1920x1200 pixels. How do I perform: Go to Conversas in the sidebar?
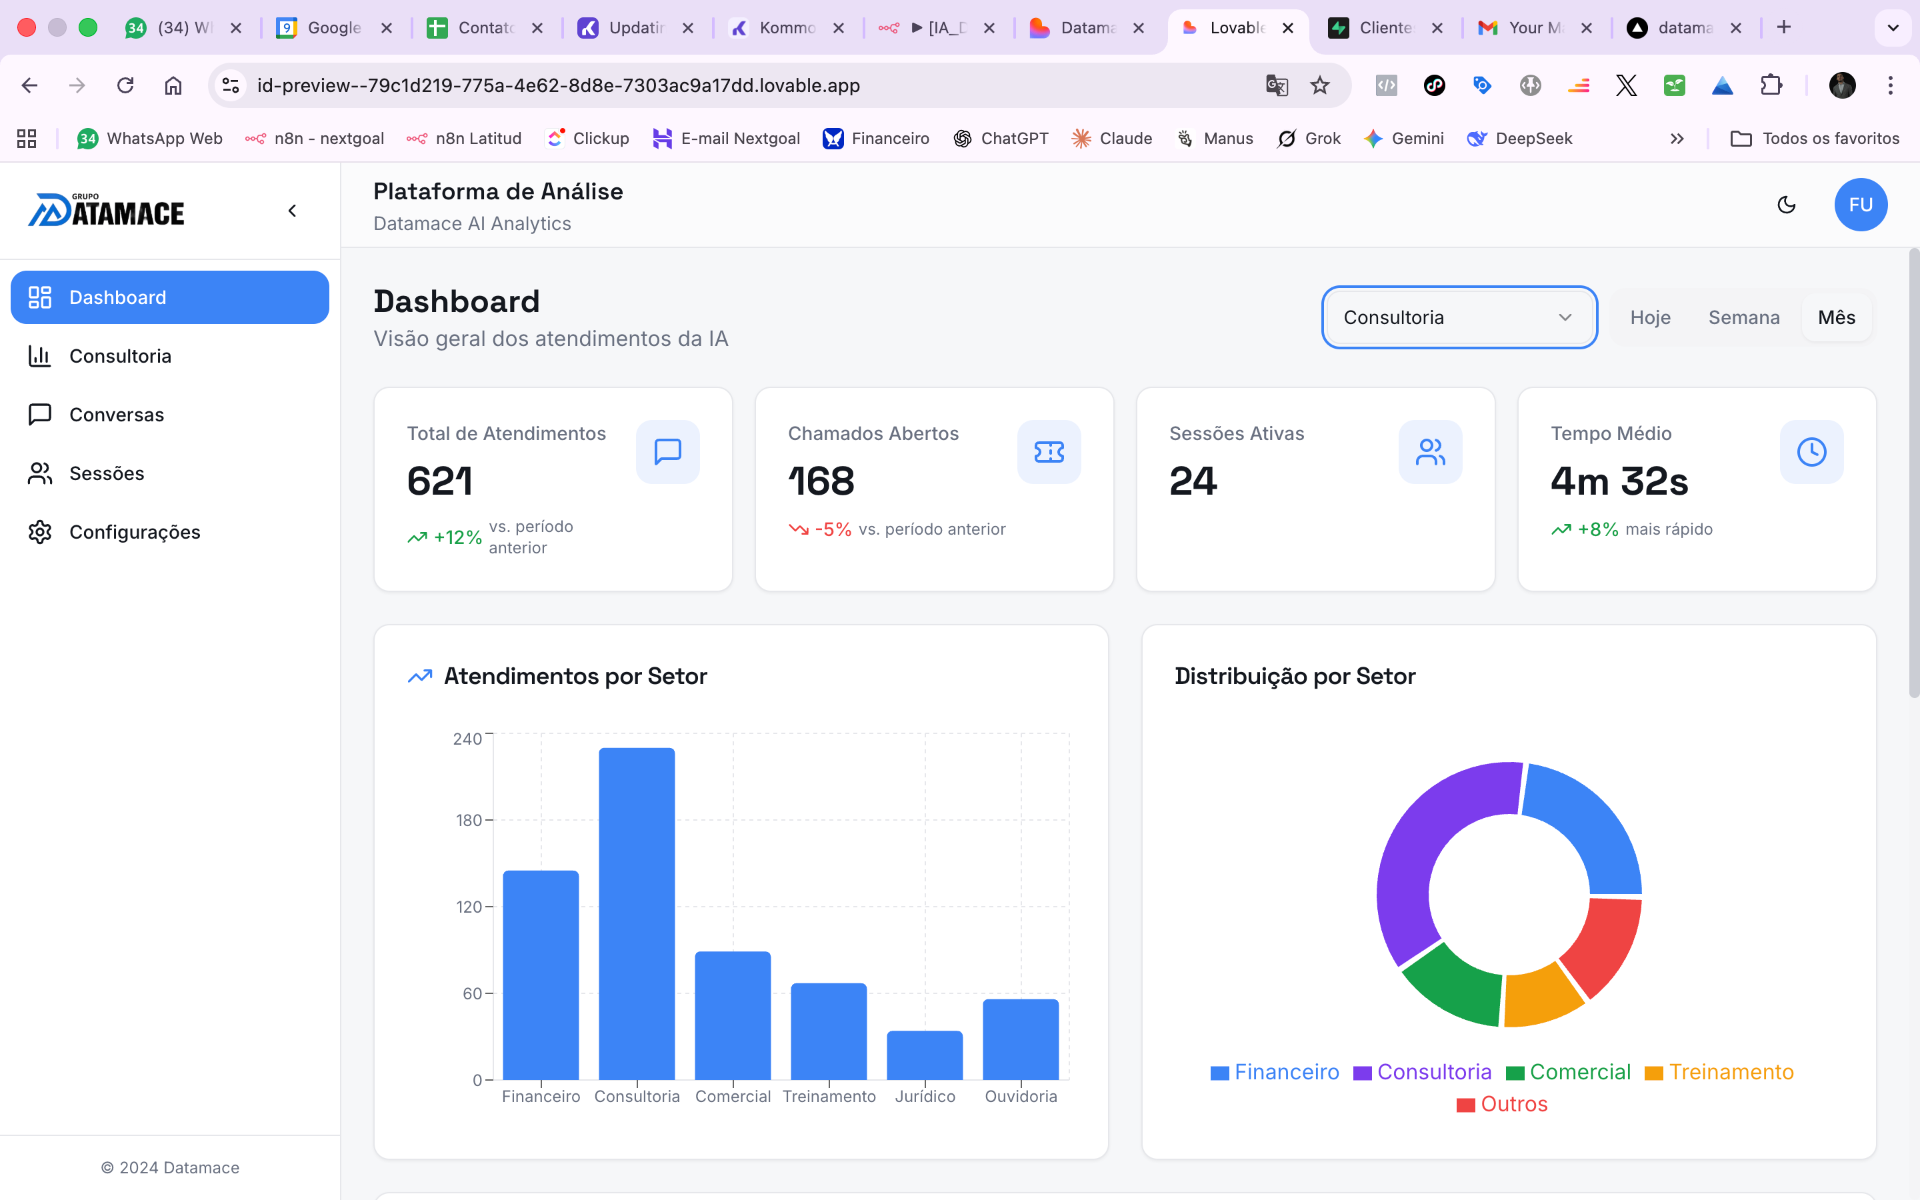[x=116, y=415]
